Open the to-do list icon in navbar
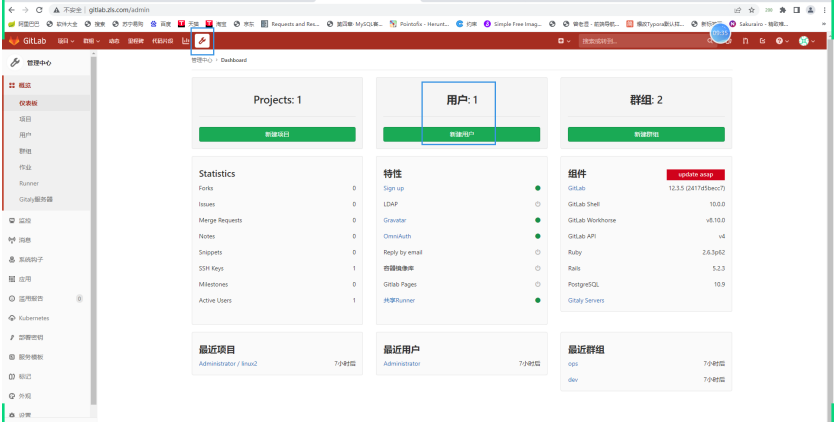This screenshot has width=836, height=424. [x=762, y=41]
